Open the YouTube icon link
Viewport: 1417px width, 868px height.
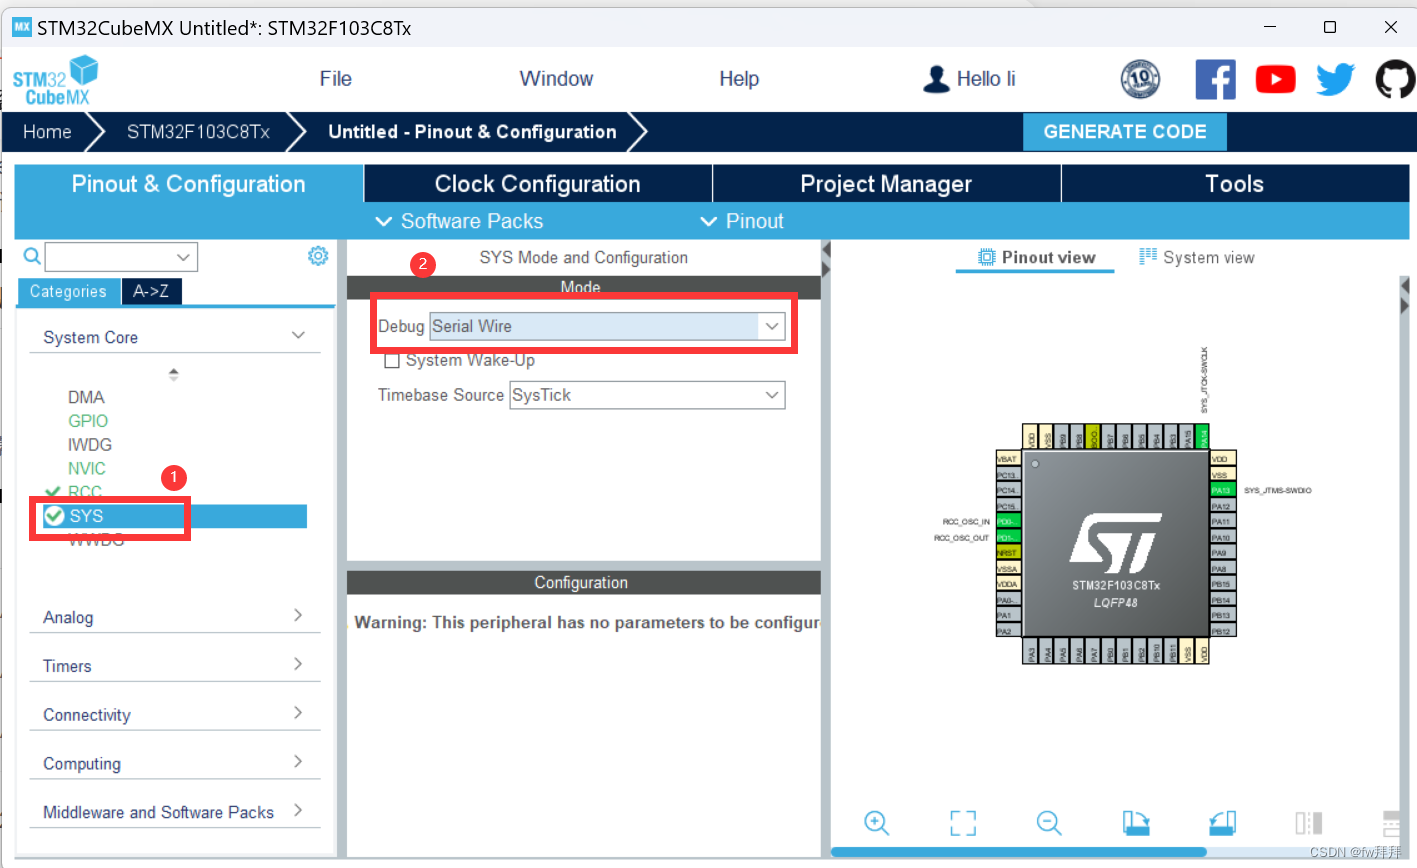coord(1275,79)
